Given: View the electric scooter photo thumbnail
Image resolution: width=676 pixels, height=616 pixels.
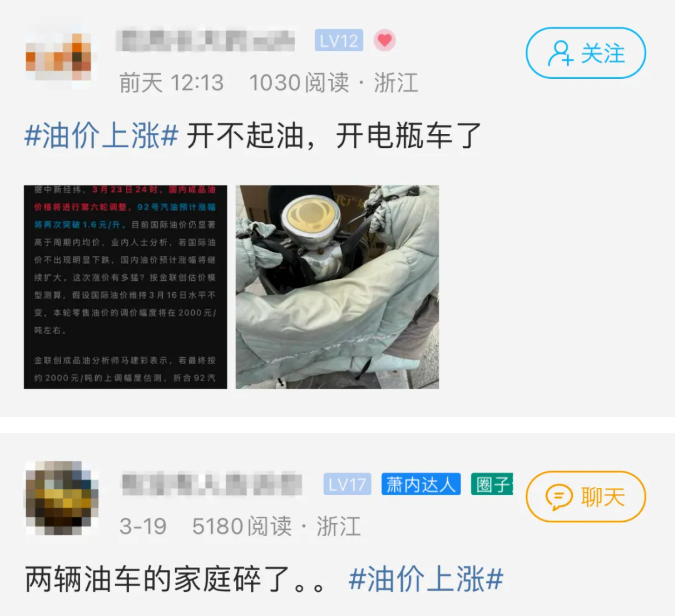Looking at the screenshot, I should click(x=337, y=287).
